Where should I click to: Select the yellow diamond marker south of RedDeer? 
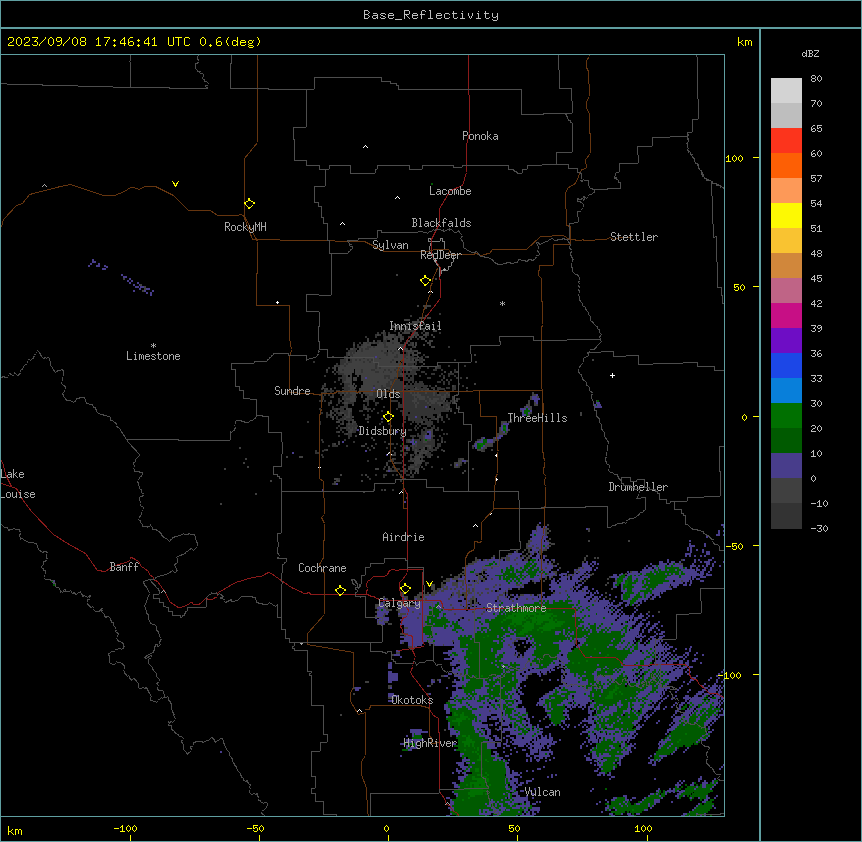click(425, 280)
